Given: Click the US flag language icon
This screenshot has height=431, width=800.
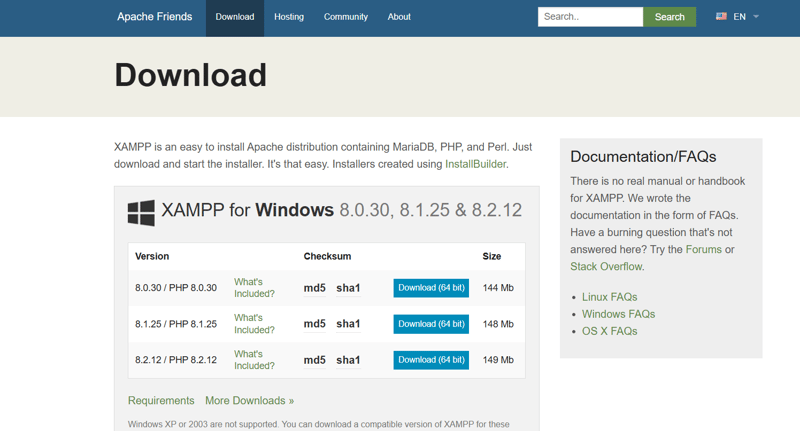Looking at the screenshot, I should pyautogui.click(x=721, y=16).
